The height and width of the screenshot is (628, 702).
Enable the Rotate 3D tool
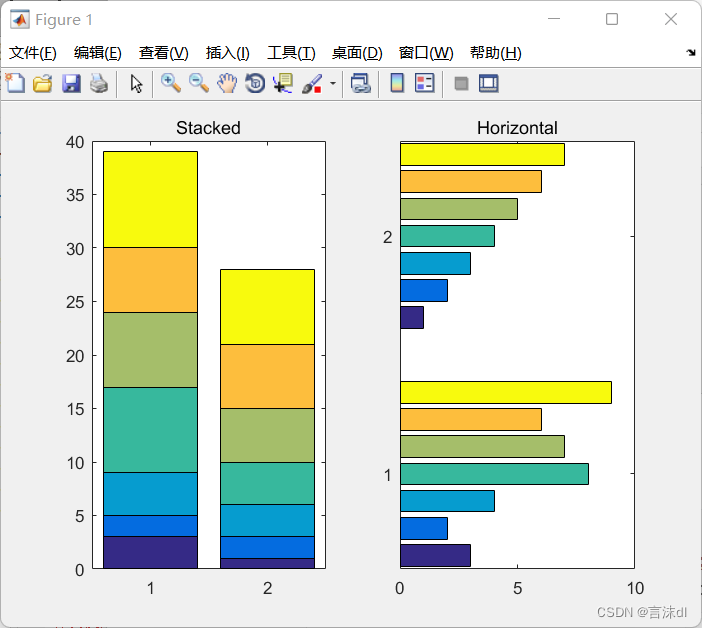255,83
